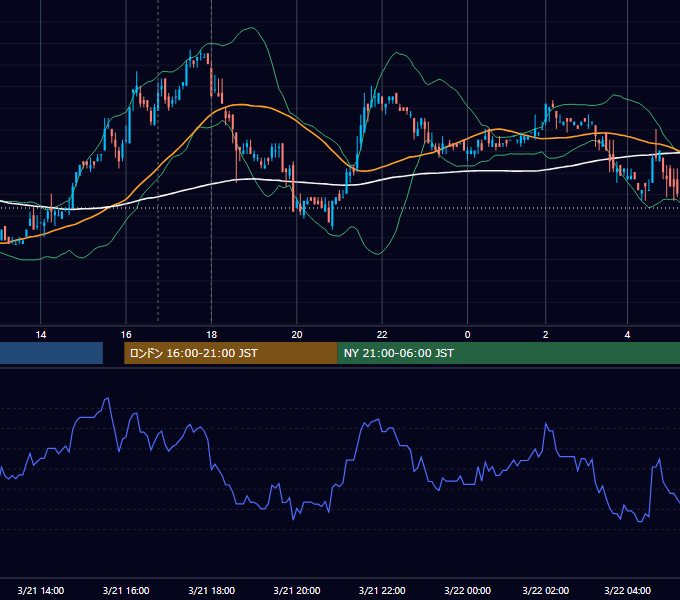Click the 3/21 14:00 date label
This screenshot has height=600, width=680.
click(x=41, y=590)
